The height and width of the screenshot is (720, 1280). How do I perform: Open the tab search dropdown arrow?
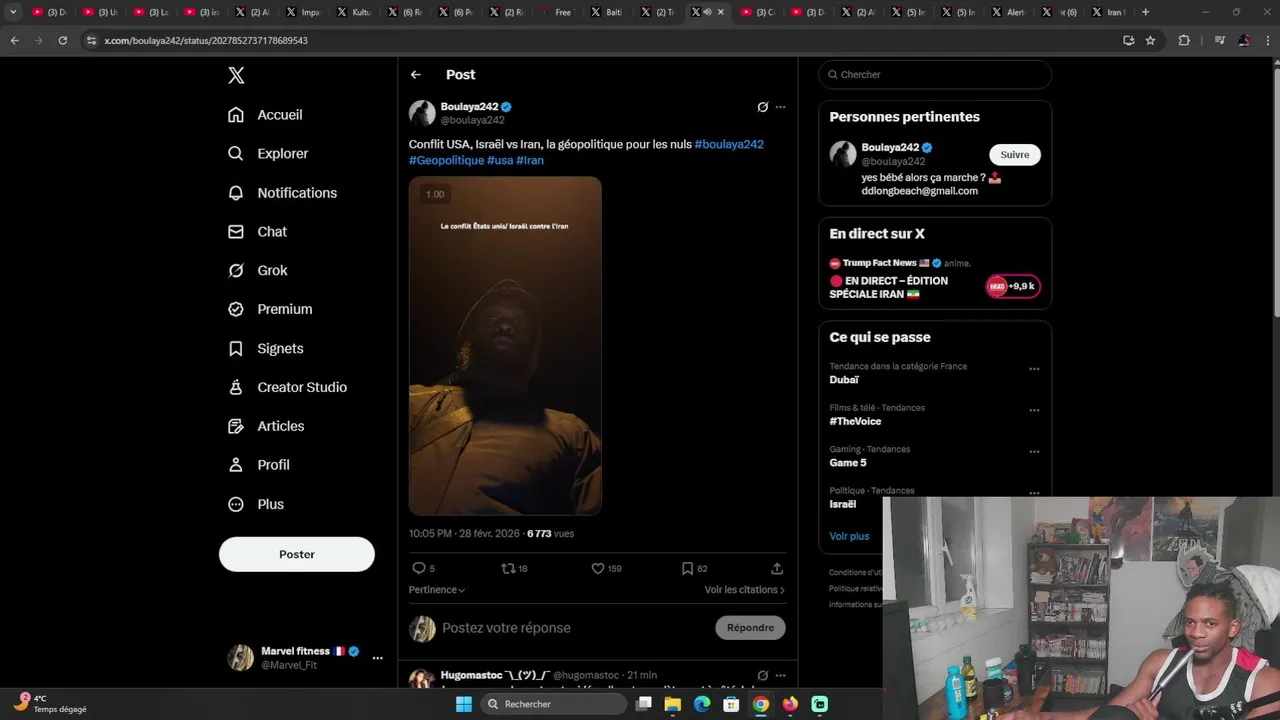(13, 12)
